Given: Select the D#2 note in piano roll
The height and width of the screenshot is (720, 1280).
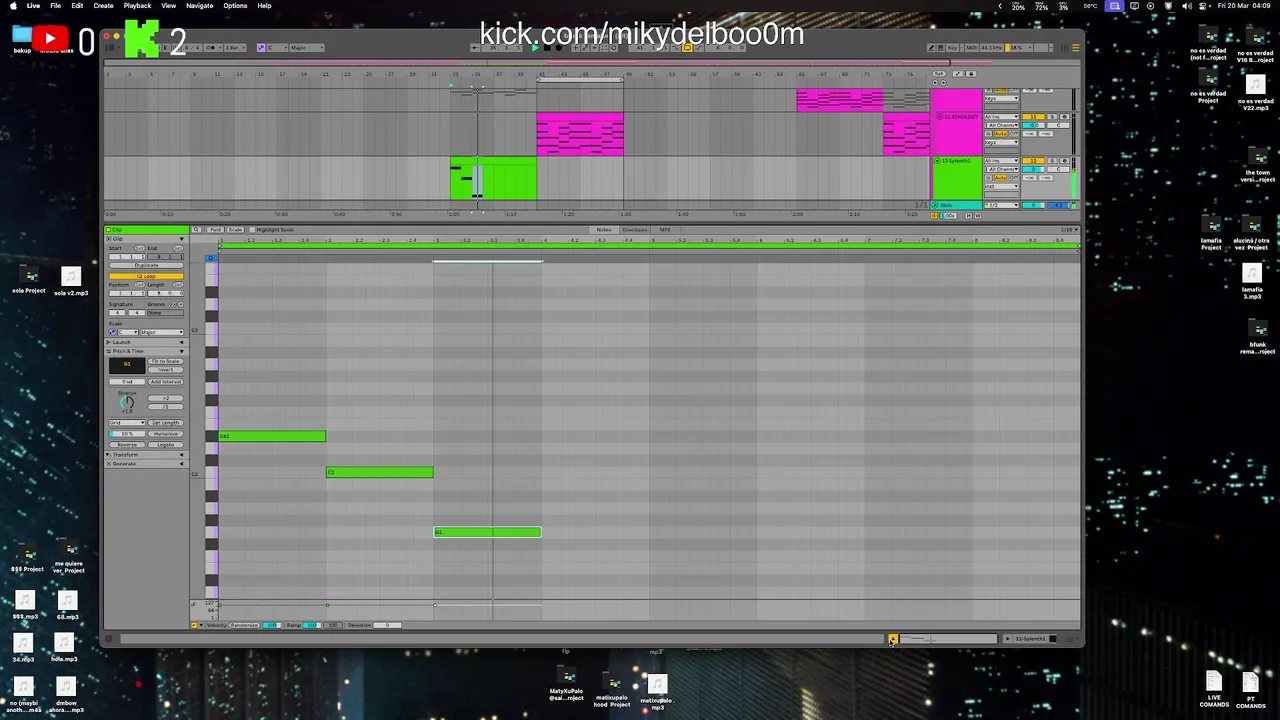Looking at the screenshot, I should [x=272, y=436].
